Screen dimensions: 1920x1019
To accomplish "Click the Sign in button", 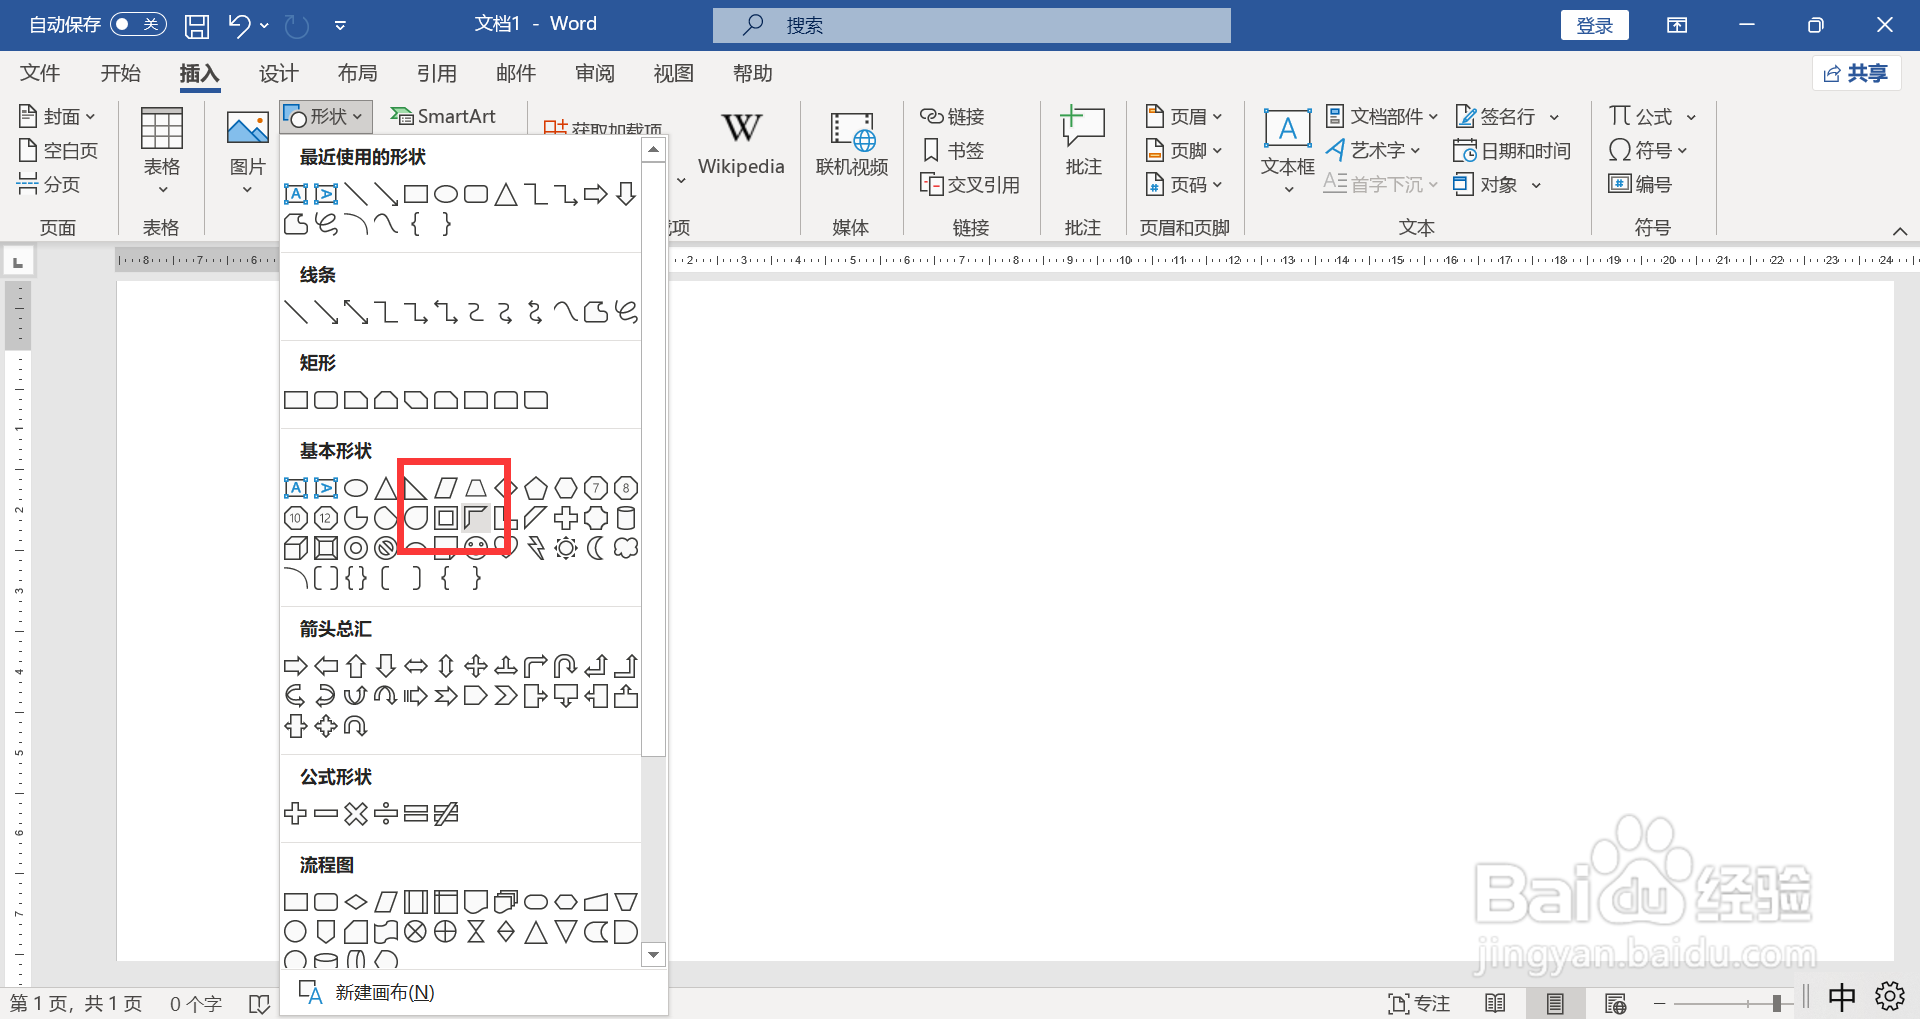I will [x=1594, y=25].
